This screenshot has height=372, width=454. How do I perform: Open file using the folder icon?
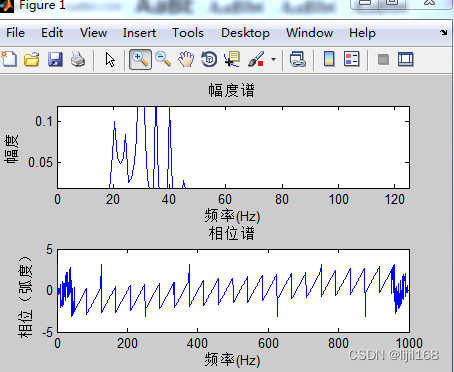(x=32, y=60)
